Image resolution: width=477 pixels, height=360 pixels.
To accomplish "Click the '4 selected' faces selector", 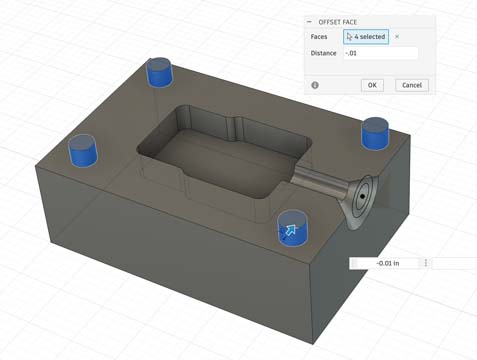I will [366, 37].
